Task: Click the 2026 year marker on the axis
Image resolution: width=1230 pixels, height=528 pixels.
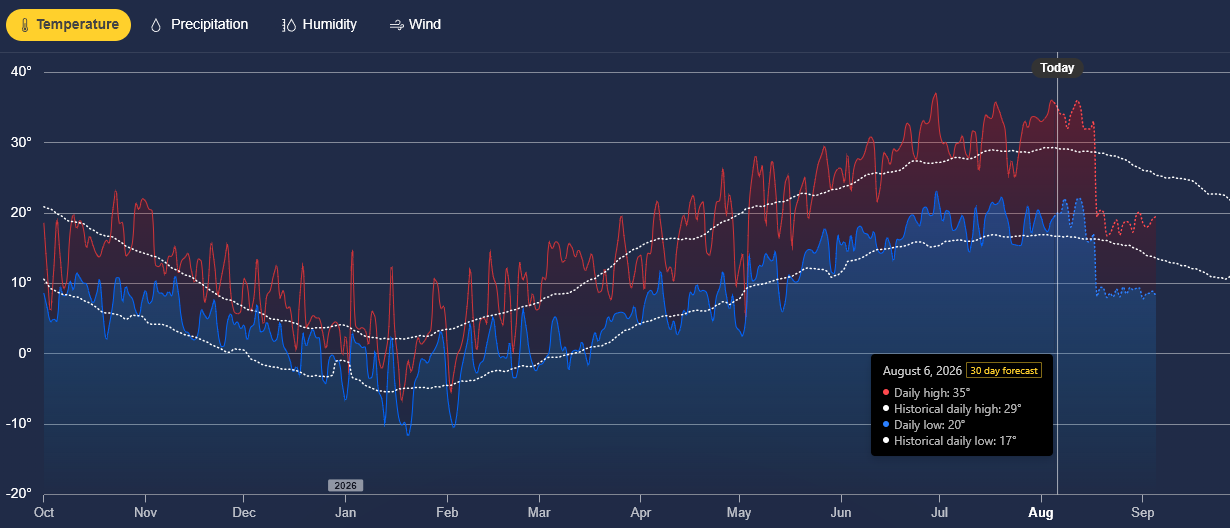Action: click(x=345, y=485)
